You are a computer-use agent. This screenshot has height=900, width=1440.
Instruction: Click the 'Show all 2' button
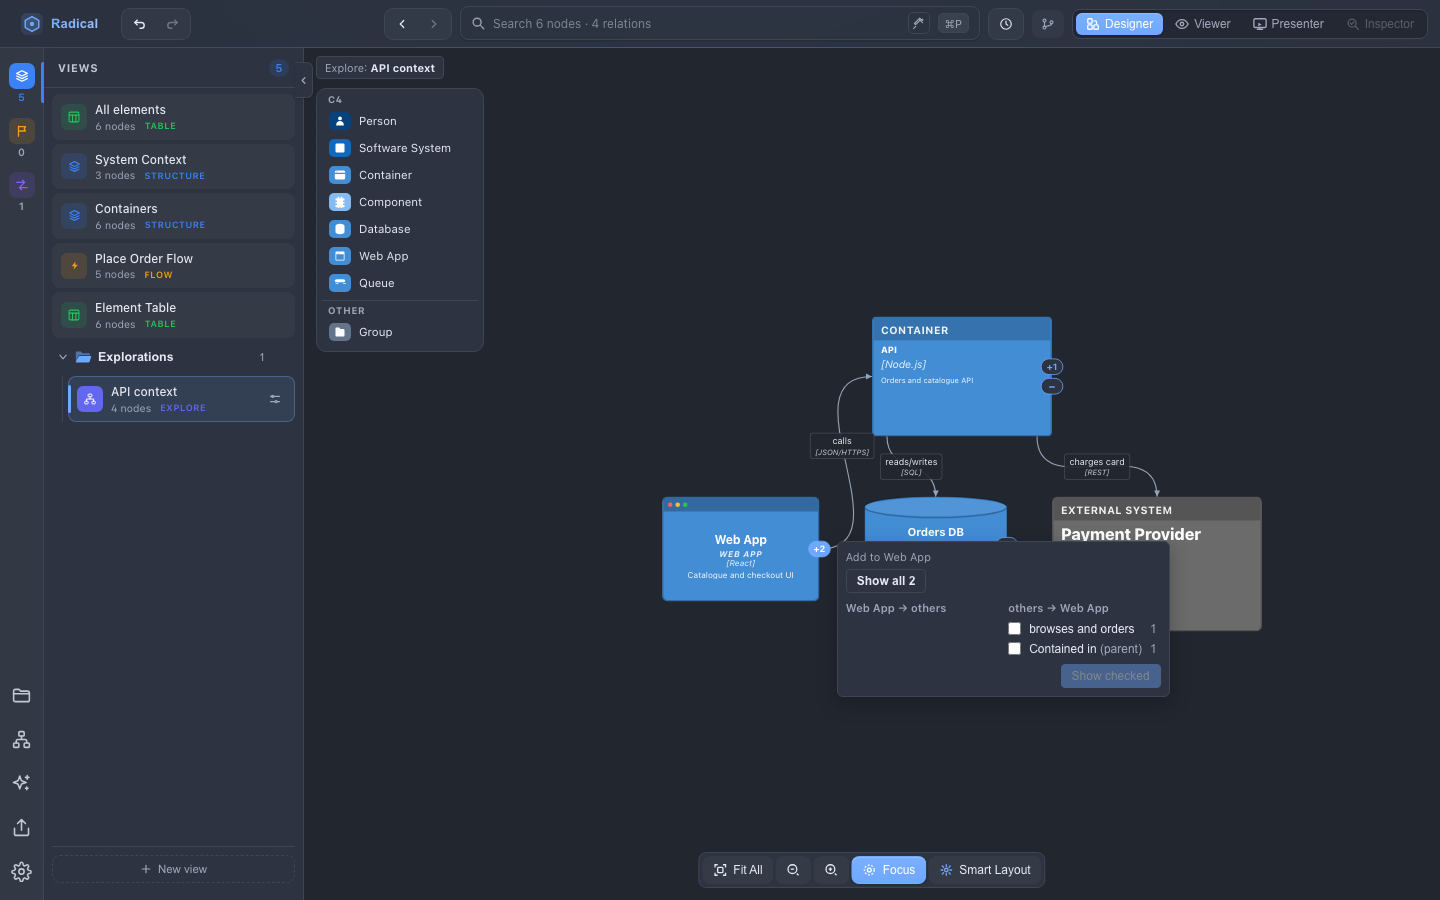(886, 581)
